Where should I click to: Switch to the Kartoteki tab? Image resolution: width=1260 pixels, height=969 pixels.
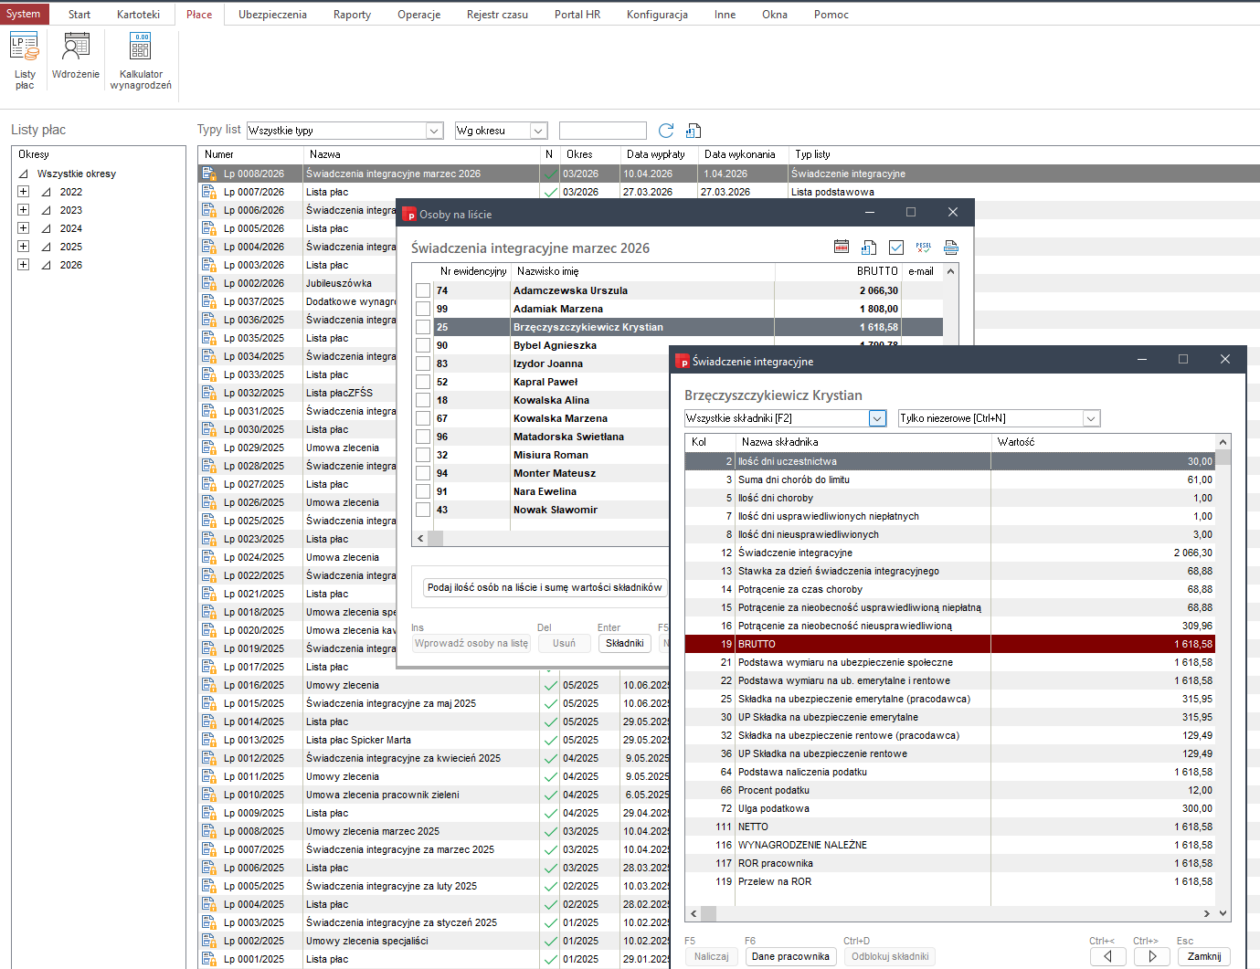[x=137, y=14]
